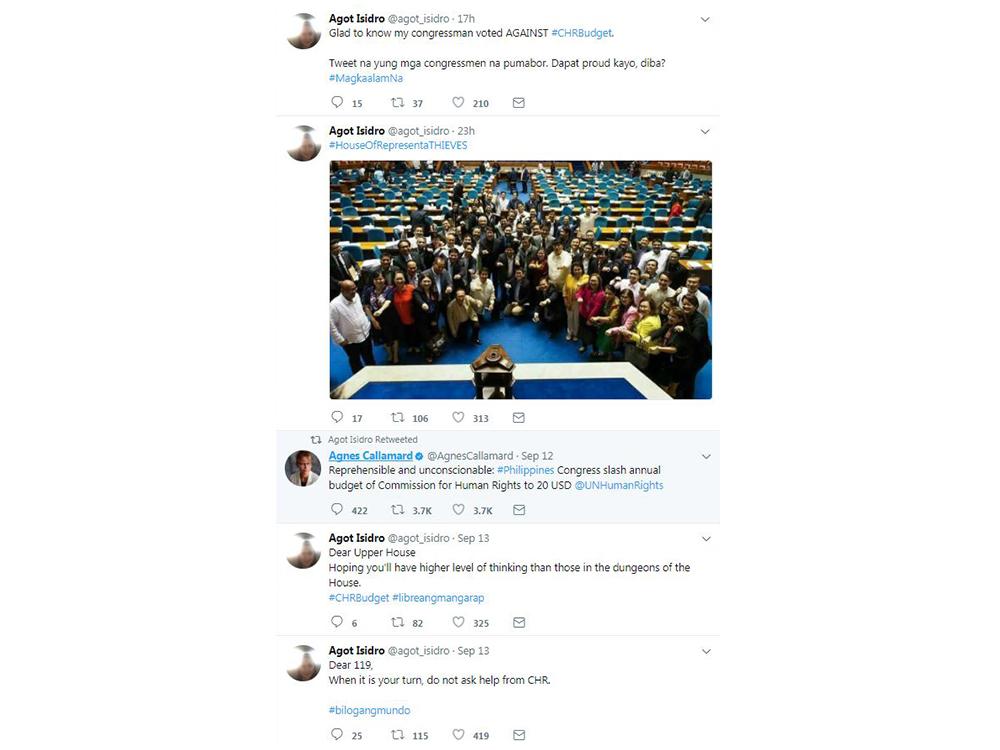The height and width of the screenshot is (750, 1000).
Task: View the House of Representatives group photo
Action: pos(520,280)
